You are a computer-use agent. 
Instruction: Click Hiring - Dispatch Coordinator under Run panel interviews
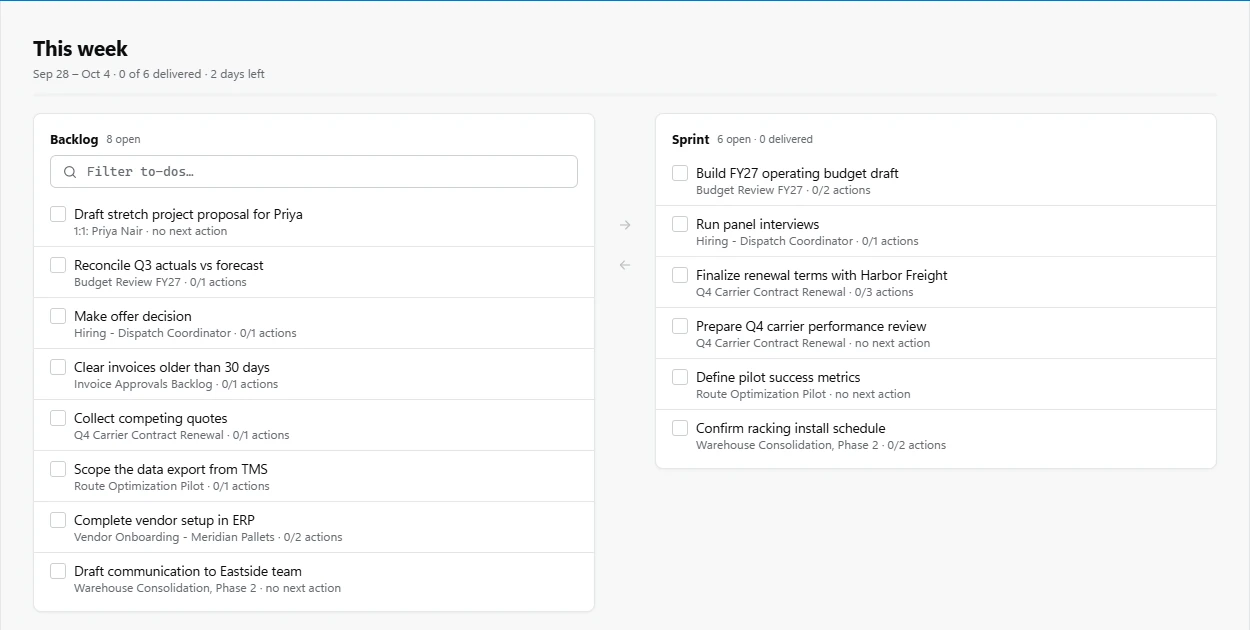click(775, 241)
